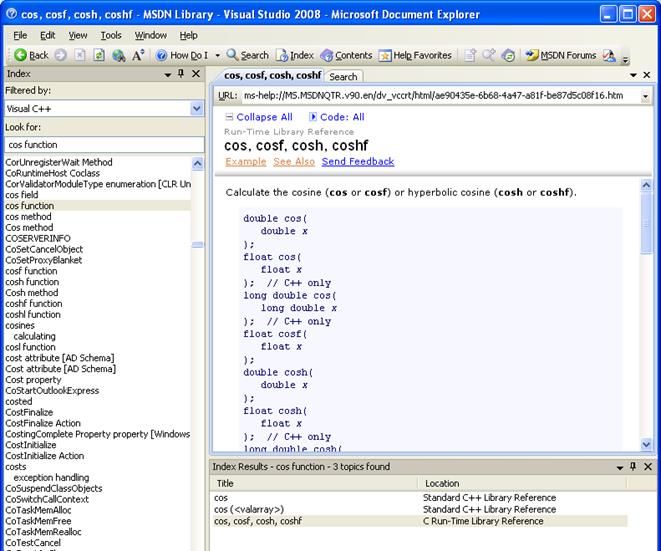The image size is (661, 551).
Task: Click the document pane scroll down arrow
Action: point(646,444)
